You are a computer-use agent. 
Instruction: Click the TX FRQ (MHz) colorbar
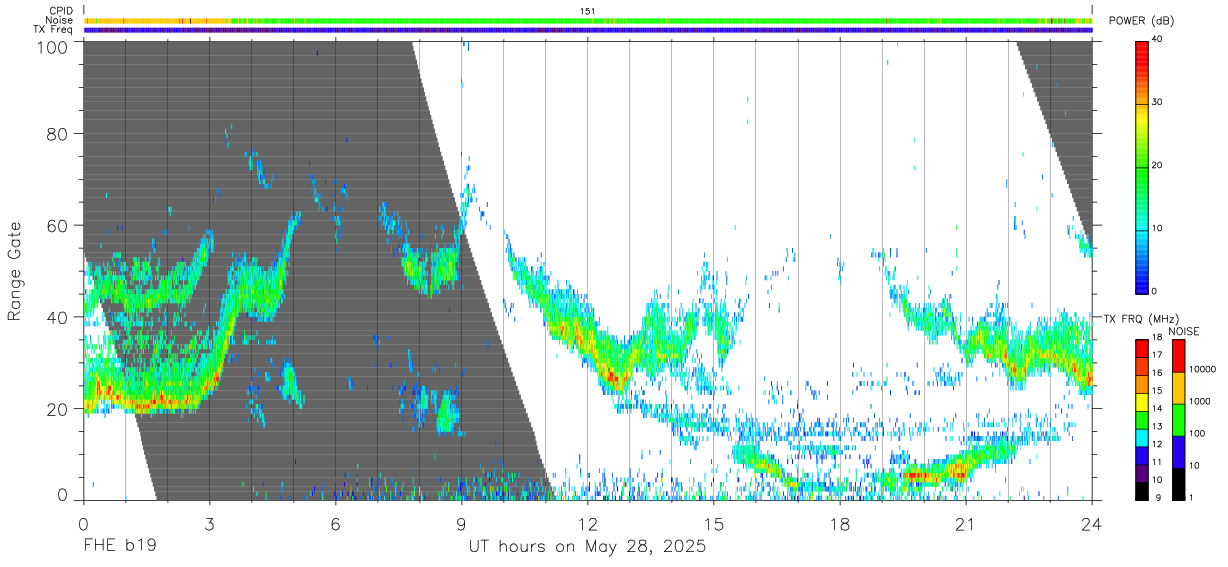click(1142, 419)
